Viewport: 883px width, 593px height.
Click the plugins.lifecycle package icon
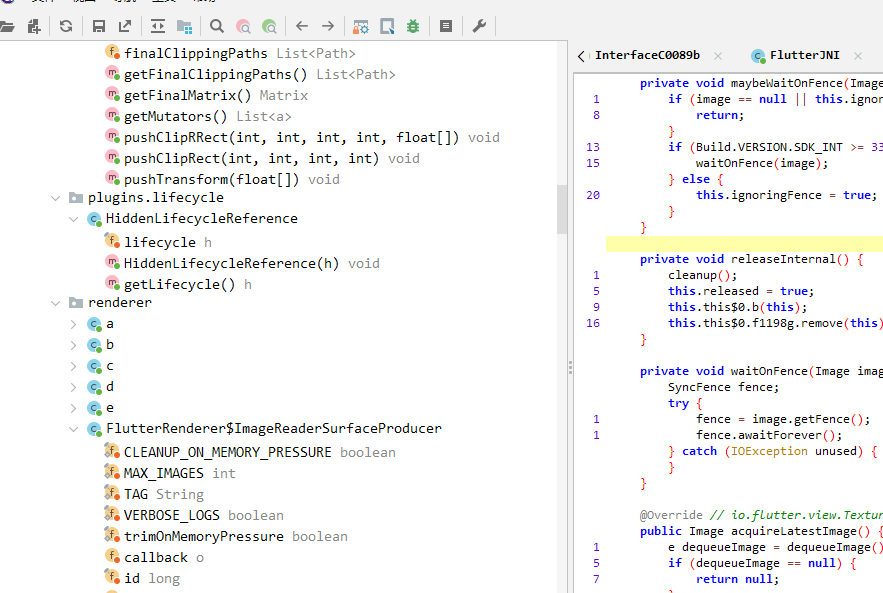(x=75, y=198)
